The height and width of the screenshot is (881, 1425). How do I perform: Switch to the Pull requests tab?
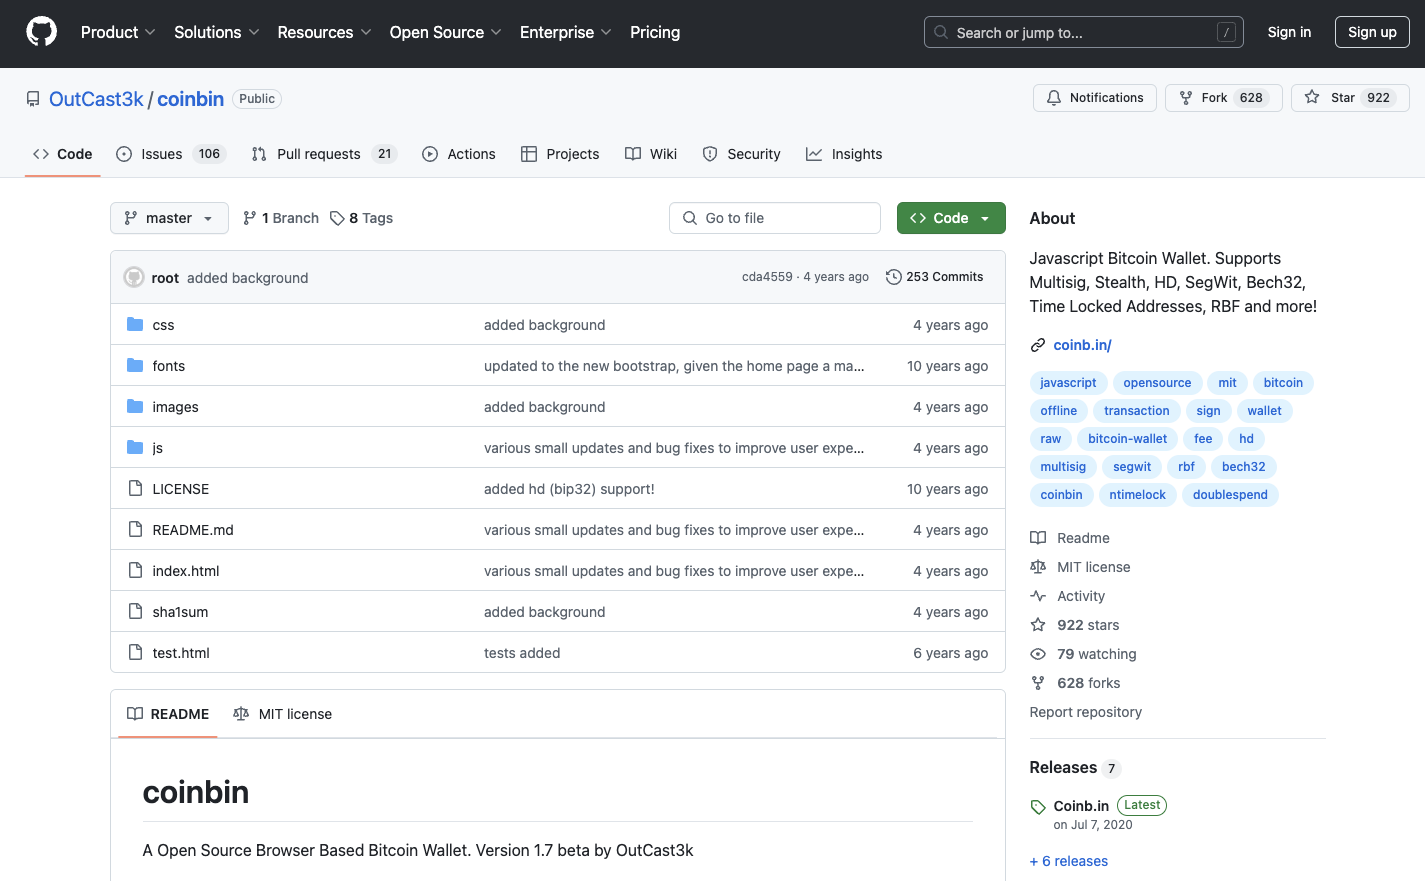(x=324, y=154)
